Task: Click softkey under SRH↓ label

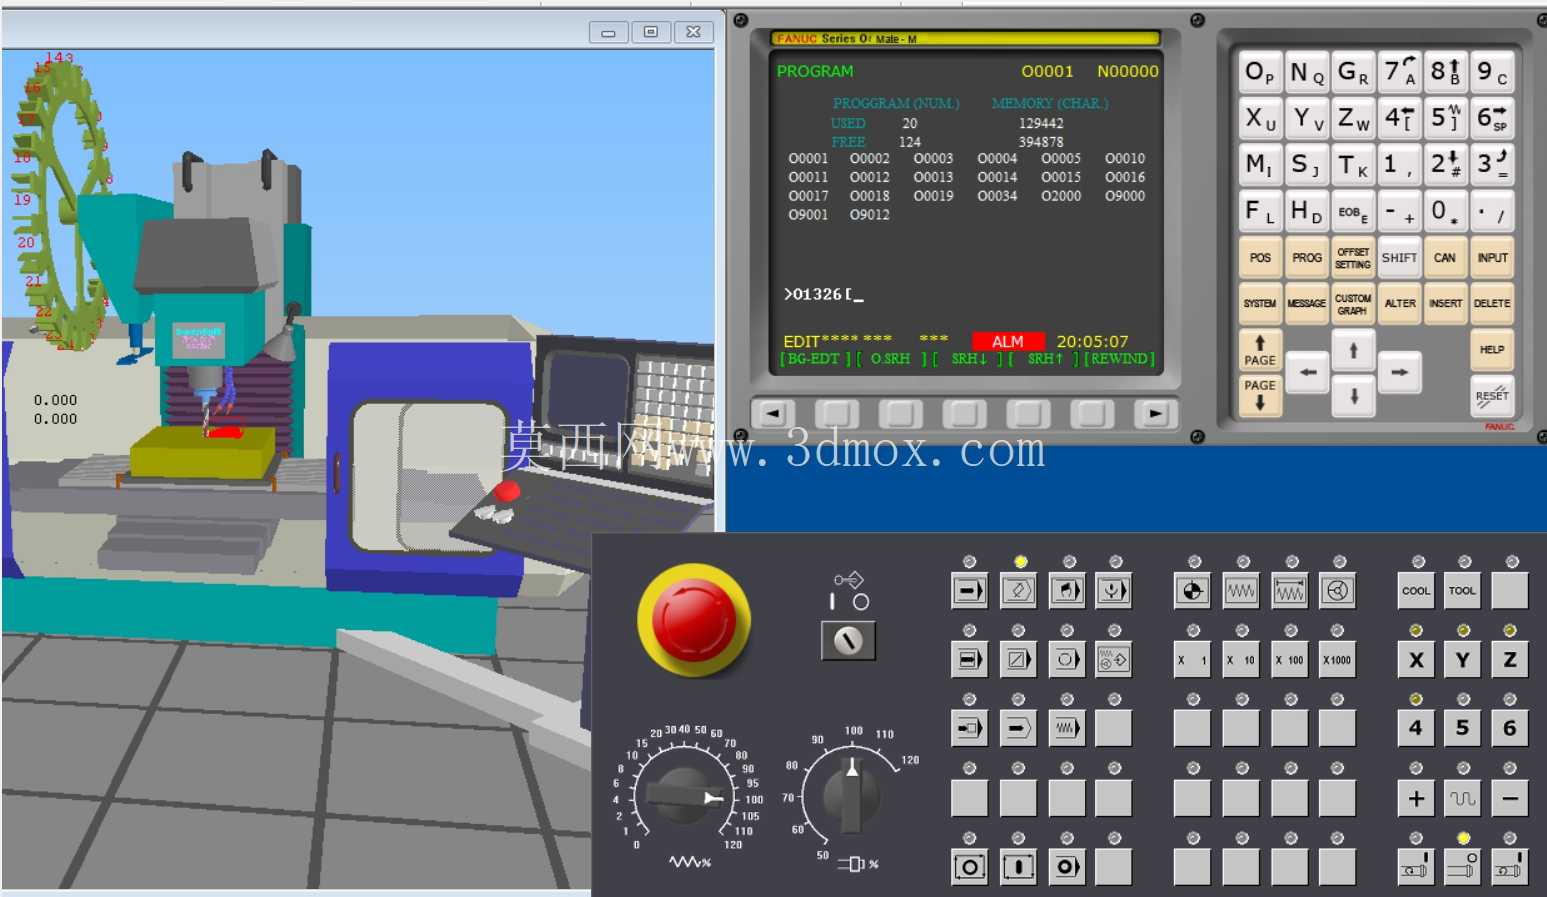Action: [x=965, y=413]
